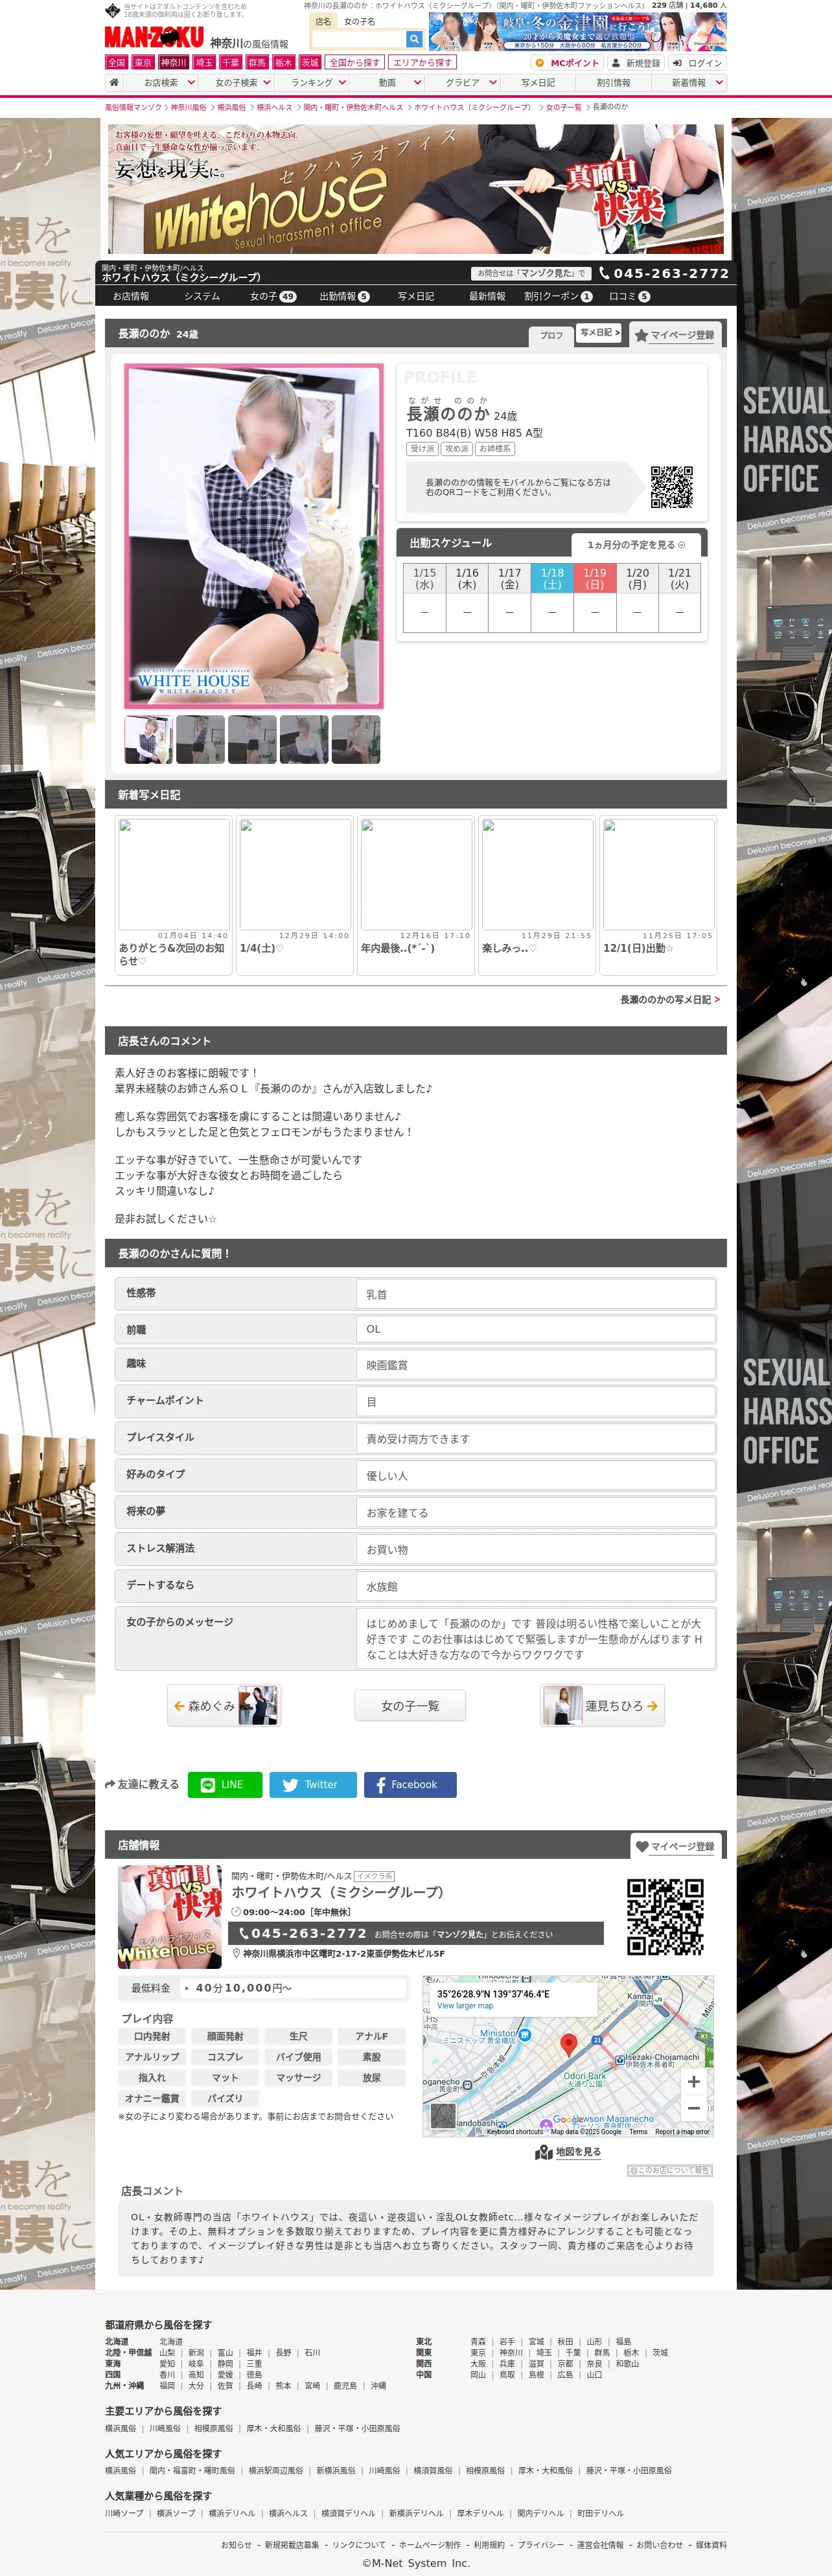Click the heart マイページ登録 button in 店舗情報

[674, 1846]
